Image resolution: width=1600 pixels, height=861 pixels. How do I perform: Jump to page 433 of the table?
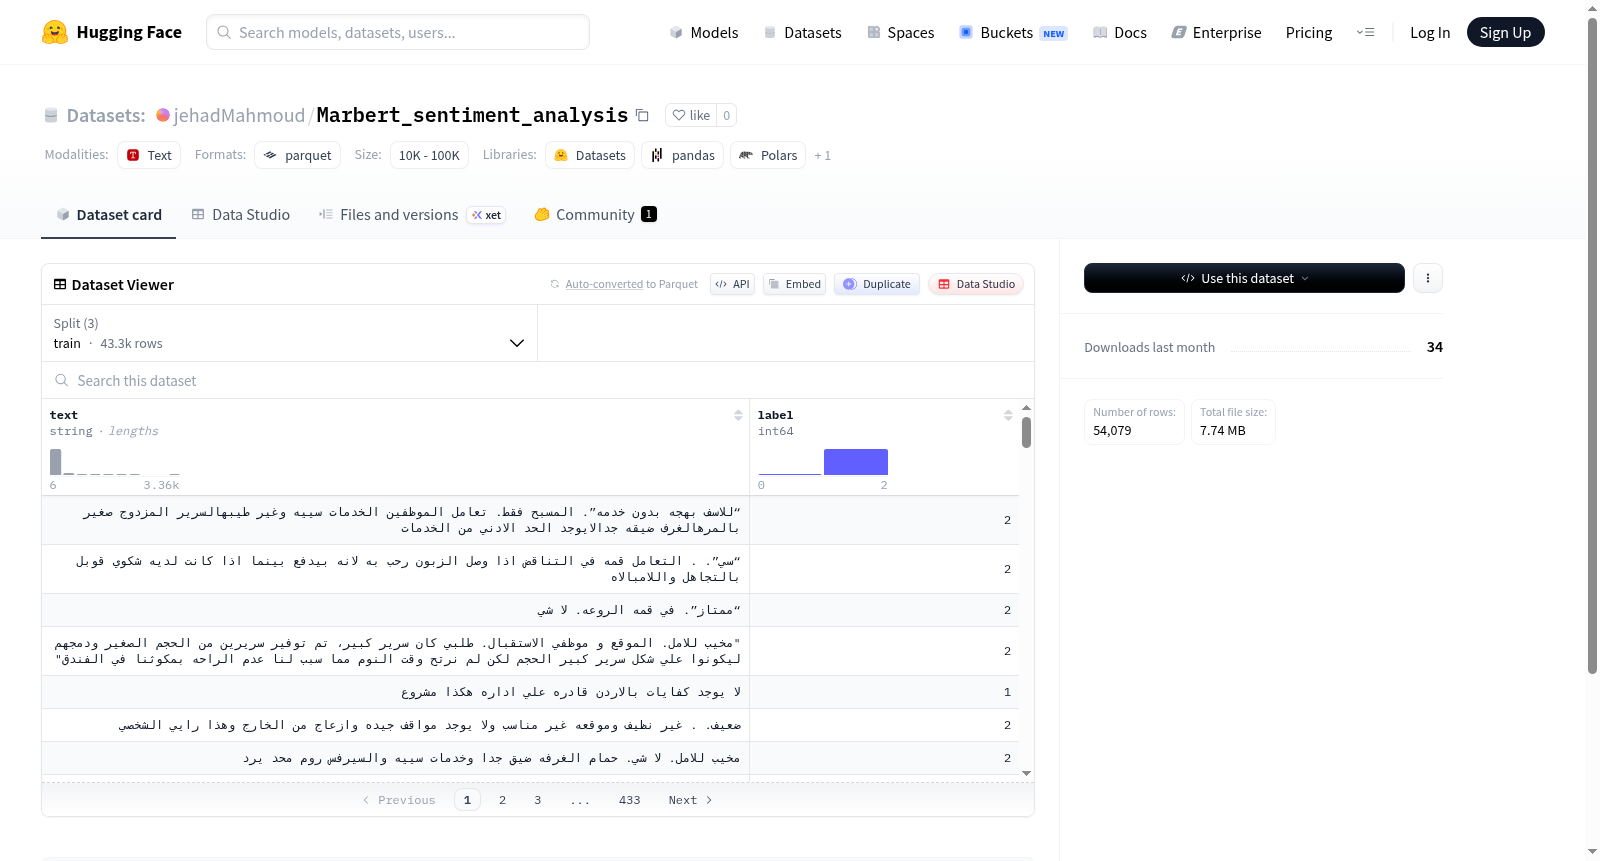[x=629, y=800]
